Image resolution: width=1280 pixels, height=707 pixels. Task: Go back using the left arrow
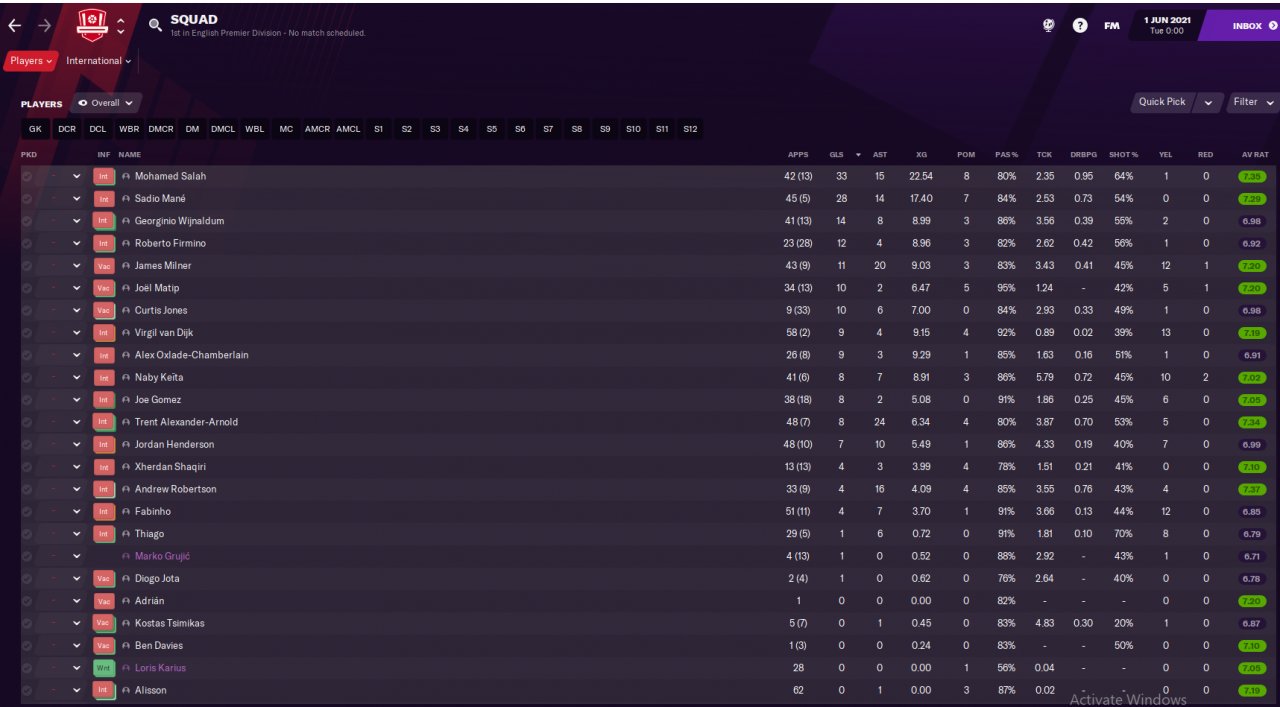14,25
